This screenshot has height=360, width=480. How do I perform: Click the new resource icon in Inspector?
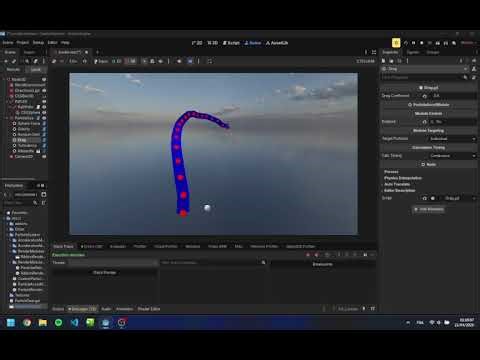383,61
